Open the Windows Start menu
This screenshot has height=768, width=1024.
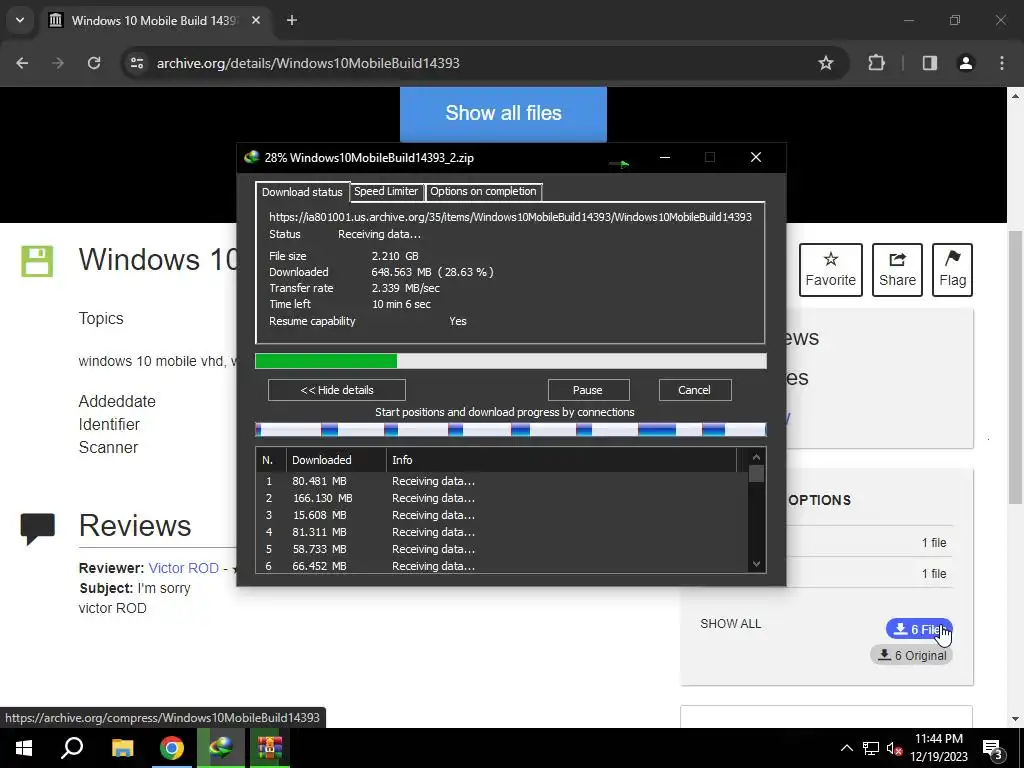24,748
